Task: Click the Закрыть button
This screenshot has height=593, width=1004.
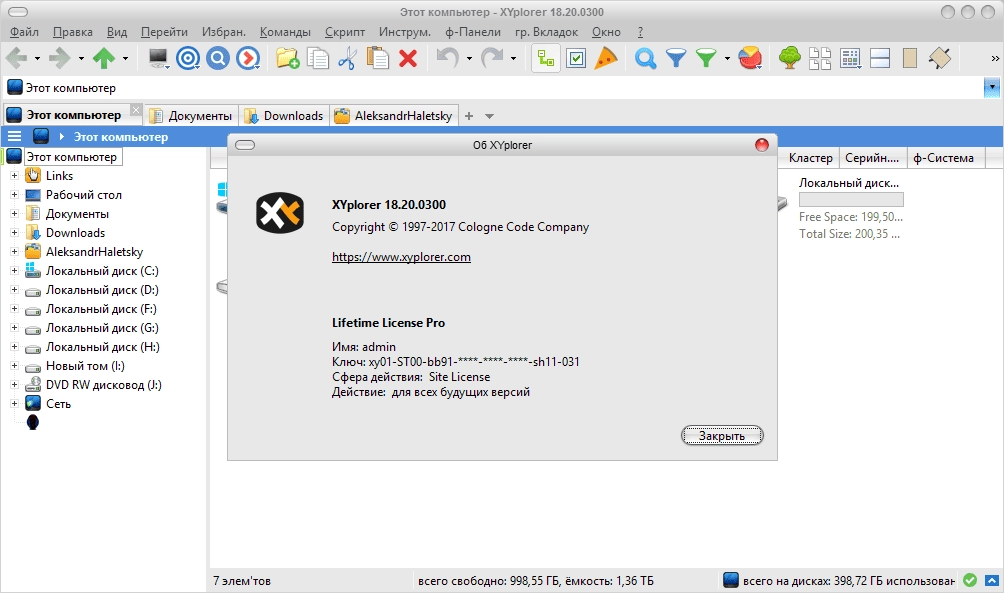Action: click(x=722, y=435)
